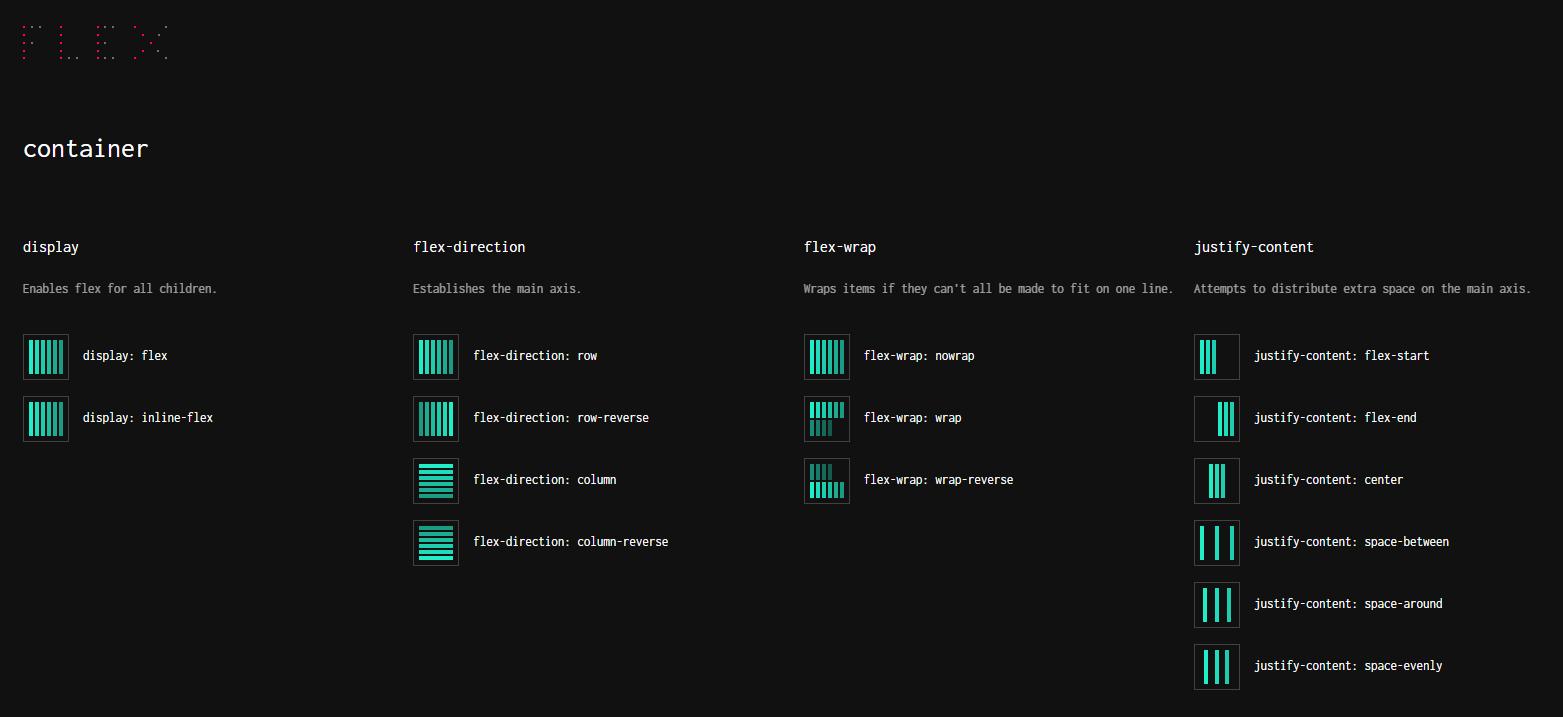1563x717 pixels.
Task: Click the flex-wrap: wrap diagram icon
Action: tap(826, 418)
